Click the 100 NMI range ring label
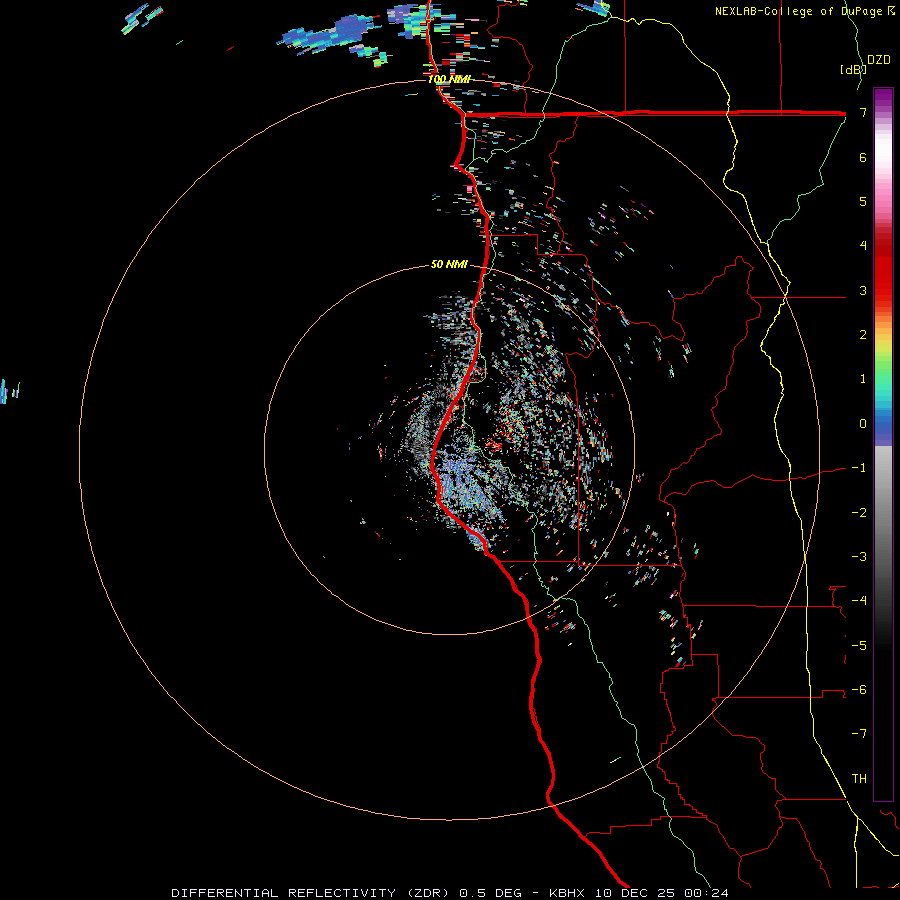 [x=449, y=79]
